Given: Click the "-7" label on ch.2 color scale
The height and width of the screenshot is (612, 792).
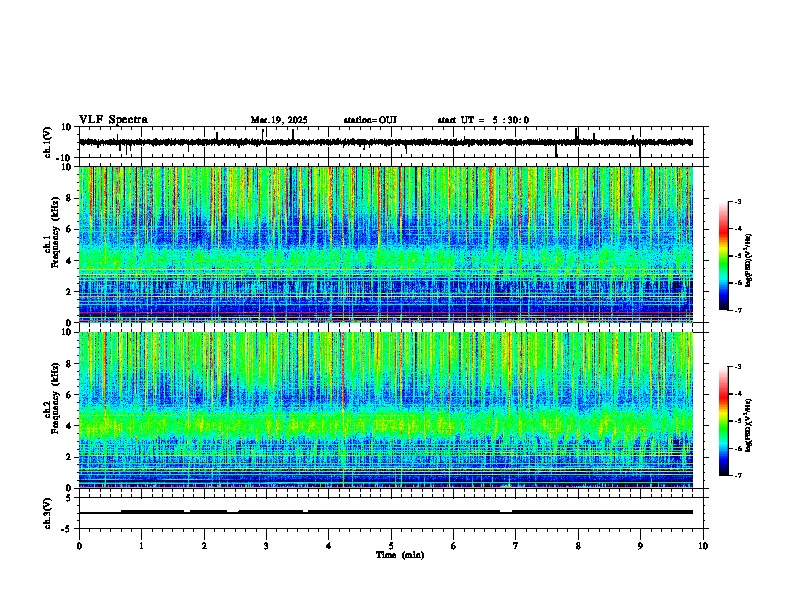Looking at the screenshot, I should click(x=737, y=475).
